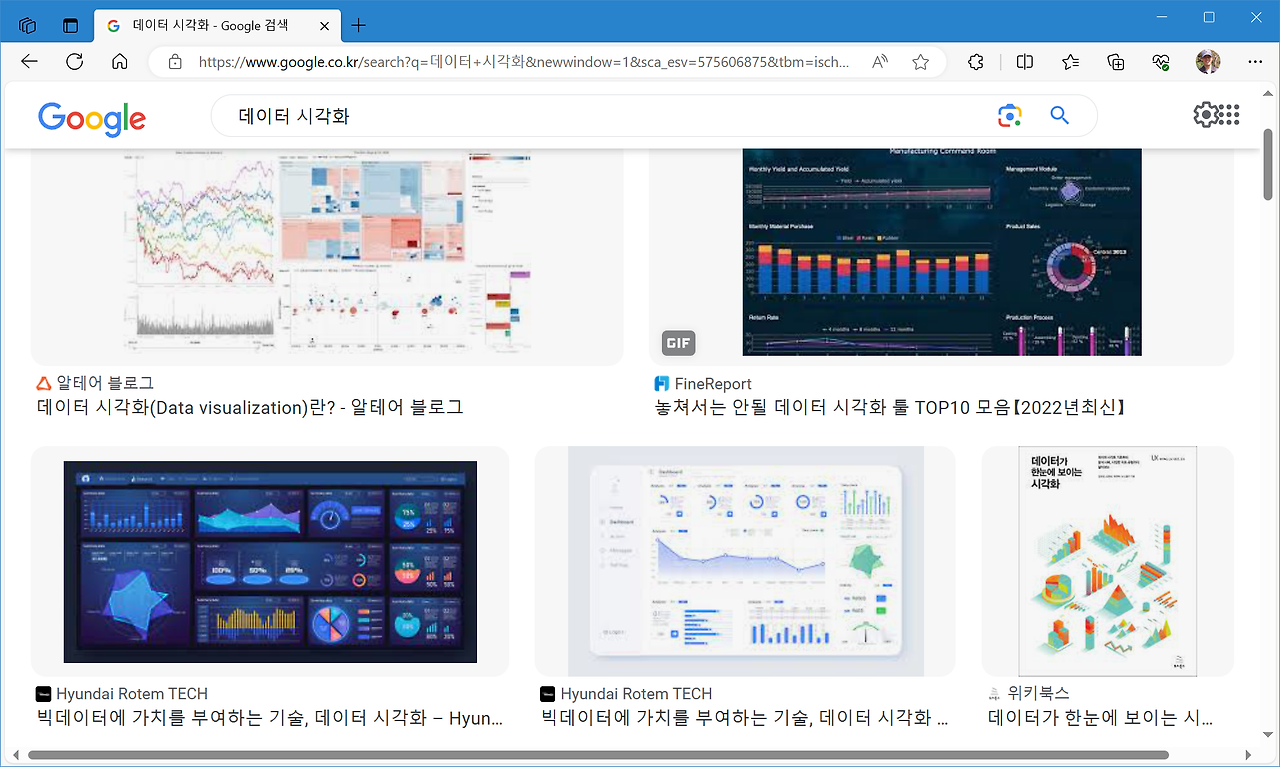This screenshot has width=1280, height=767.
Task: Open the Extensions puzzle icon
Action: click(x=976, y=62)
